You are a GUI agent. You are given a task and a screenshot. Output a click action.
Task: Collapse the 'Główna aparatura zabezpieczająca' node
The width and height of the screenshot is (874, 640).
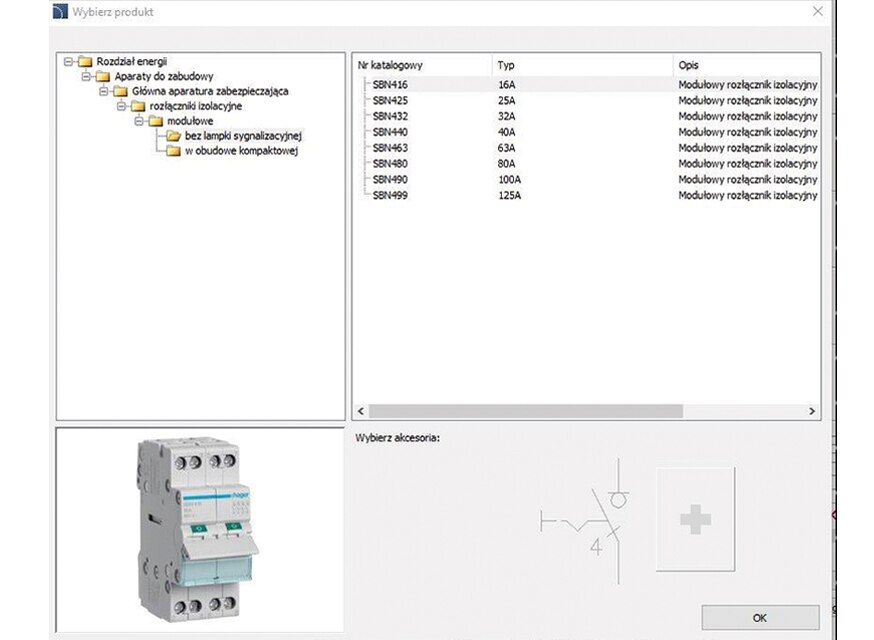[103, 91]
